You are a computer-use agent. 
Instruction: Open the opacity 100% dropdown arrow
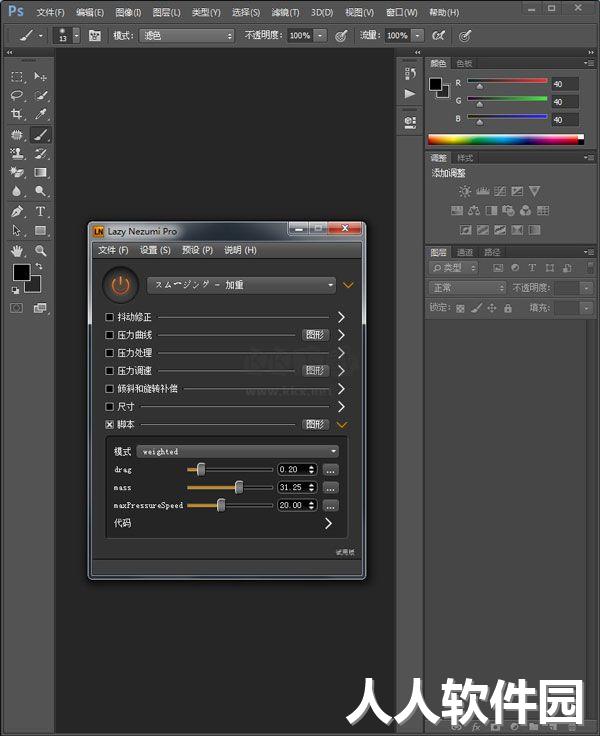click(320, 36)
